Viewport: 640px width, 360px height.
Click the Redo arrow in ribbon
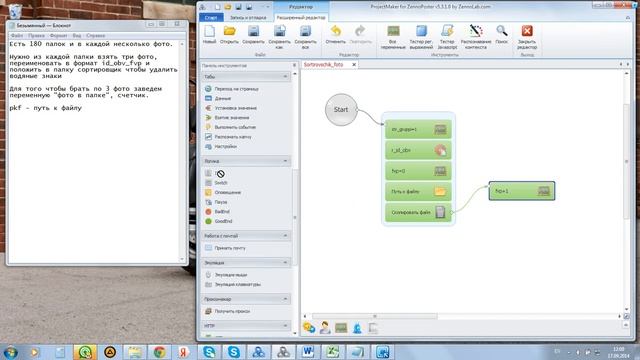(x=361, y=34)
